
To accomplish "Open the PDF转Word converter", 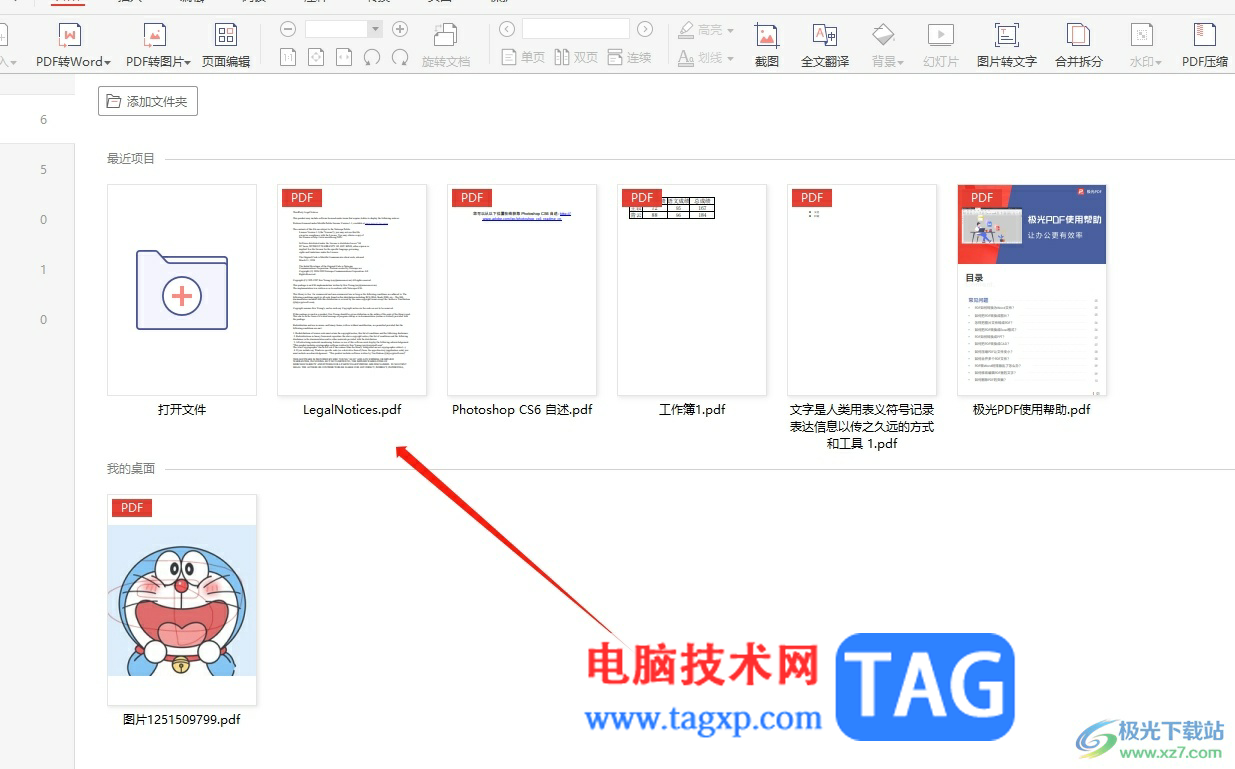I will point(73,45).
